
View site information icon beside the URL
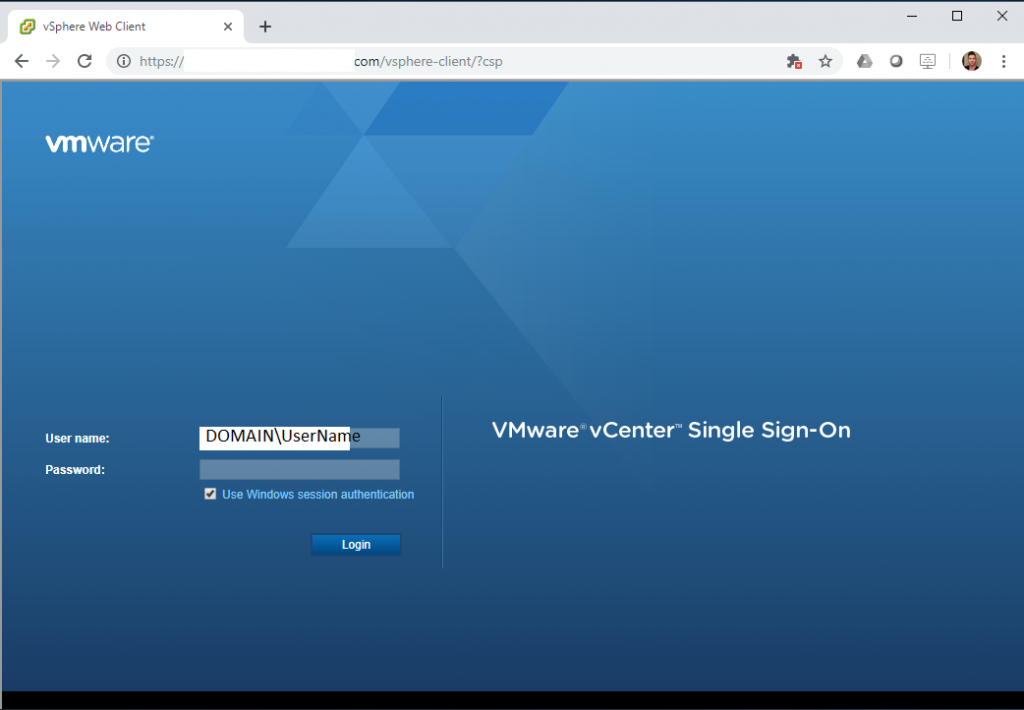coord(123,61)
